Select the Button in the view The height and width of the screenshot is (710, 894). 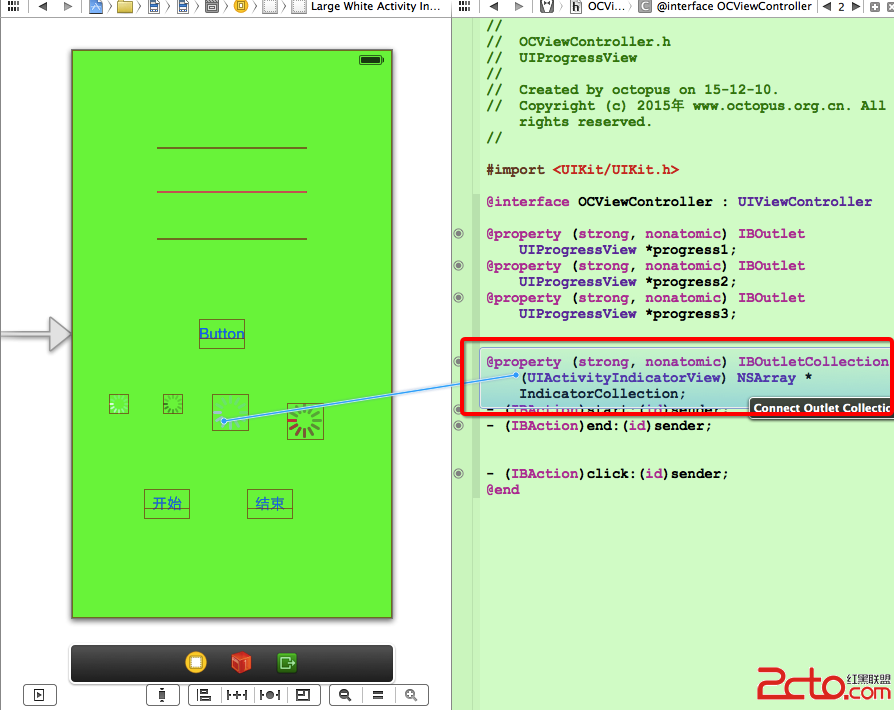(221, 334)
